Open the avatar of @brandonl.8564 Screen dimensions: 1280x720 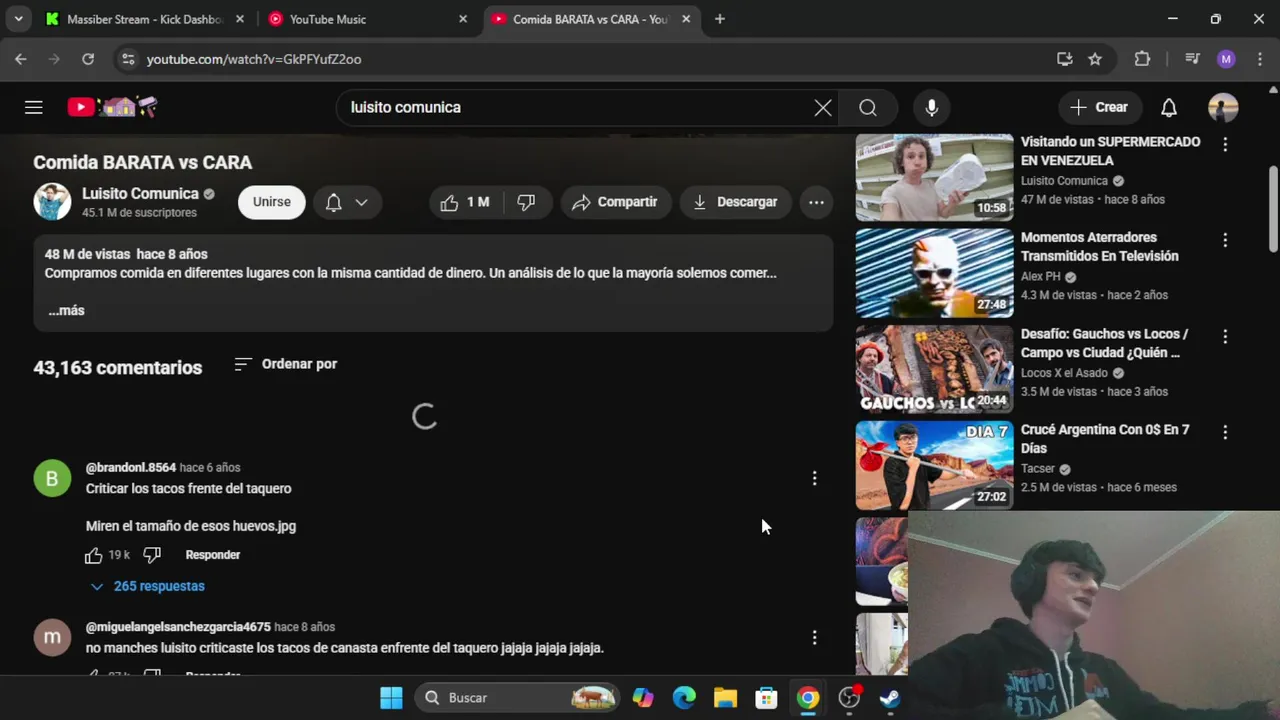[x=52, y=478]
